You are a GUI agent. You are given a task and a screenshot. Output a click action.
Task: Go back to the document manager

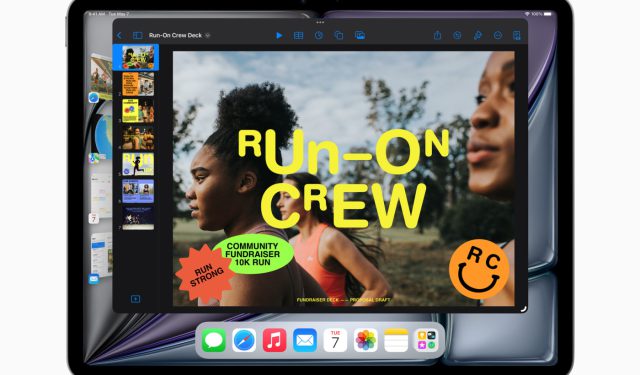click(x=119, y=36)
